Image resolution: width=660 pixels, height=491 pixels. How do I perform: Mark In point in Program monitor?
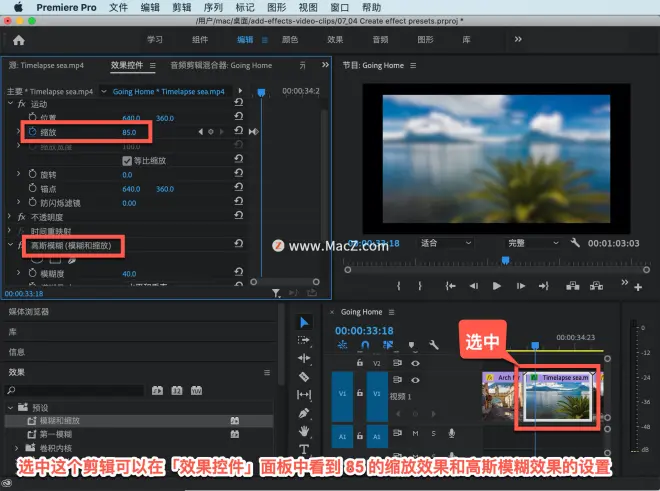pos(398,286)
